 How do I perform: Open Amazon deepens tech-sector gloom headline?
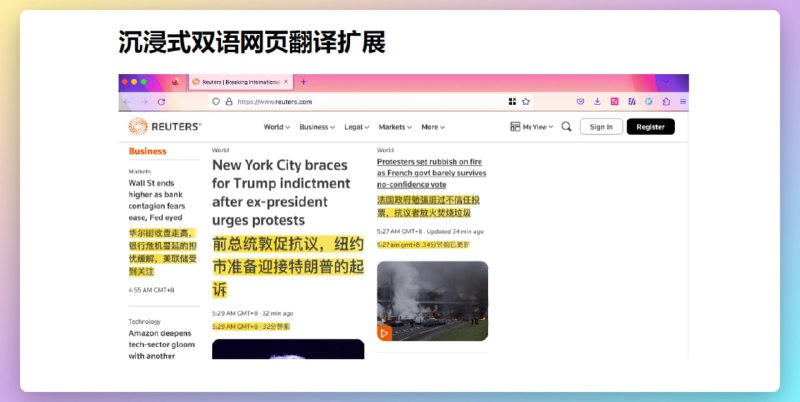162,344
